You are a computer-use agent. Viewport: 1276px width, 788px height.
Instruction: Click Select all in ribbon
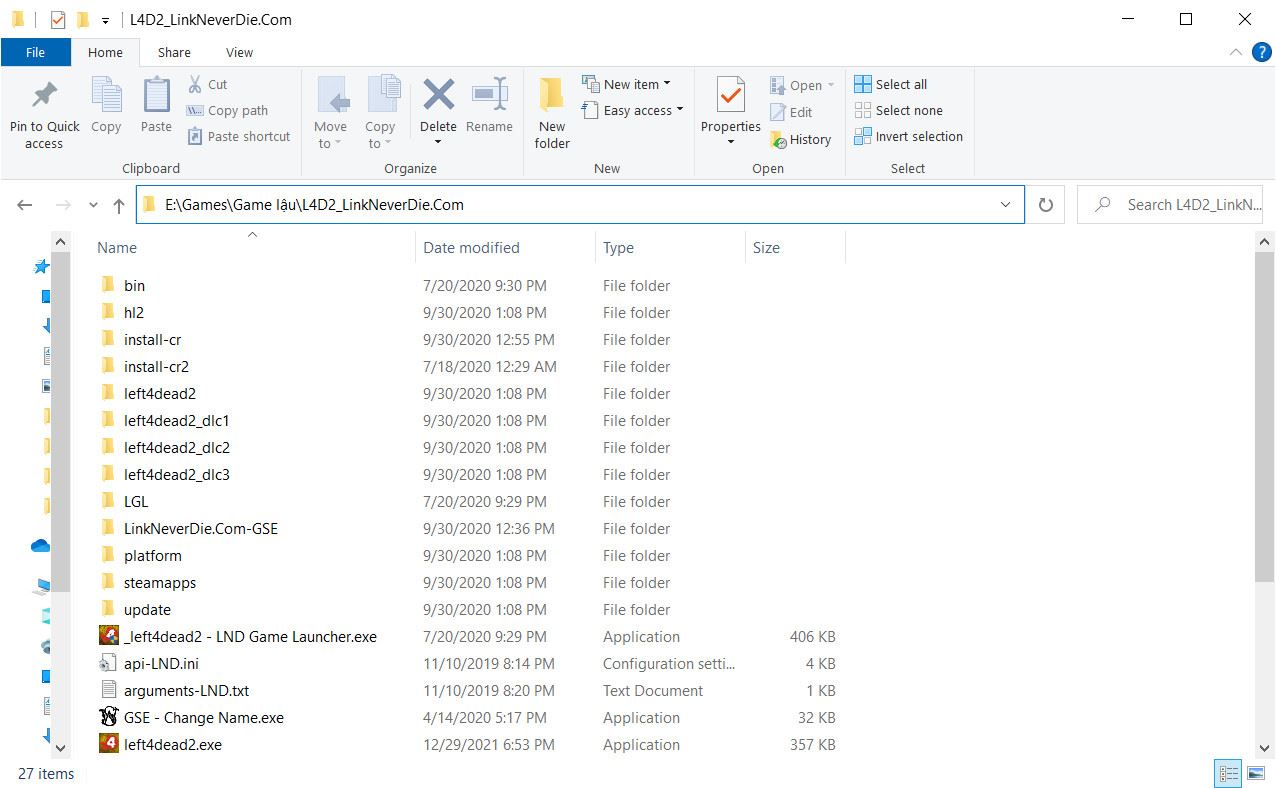[891, 84]
